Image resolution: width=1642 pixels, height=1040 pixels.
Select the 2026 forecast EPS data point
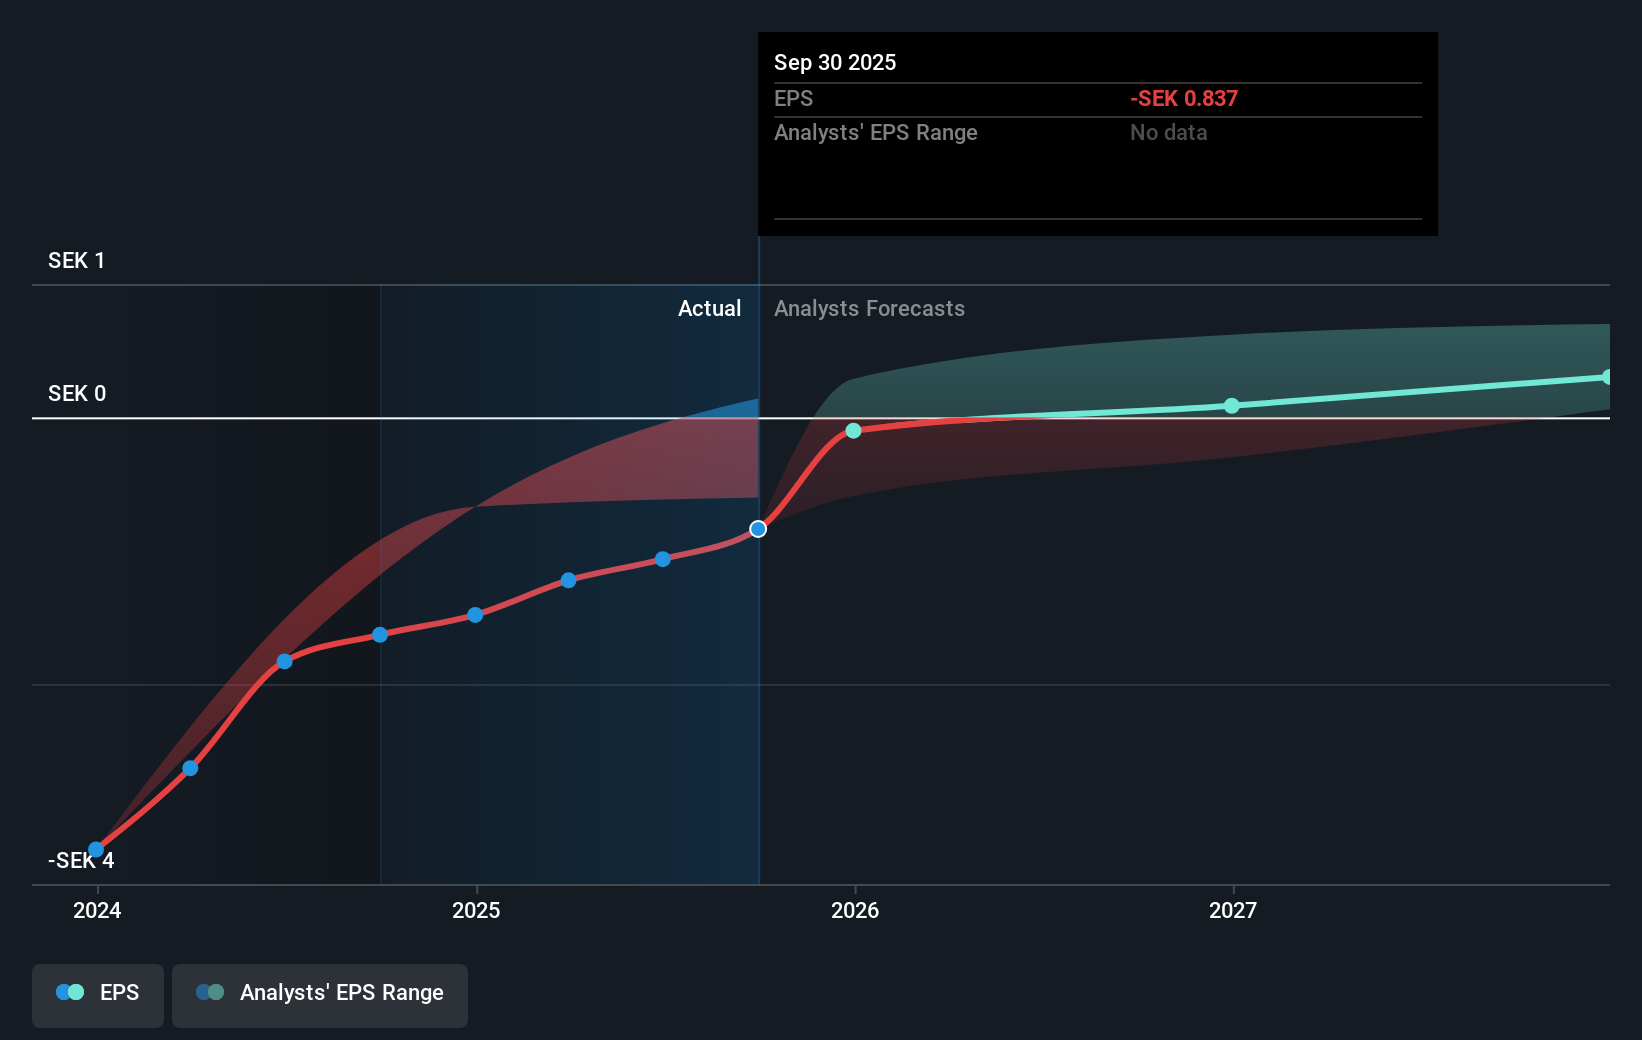pos(853,430)
